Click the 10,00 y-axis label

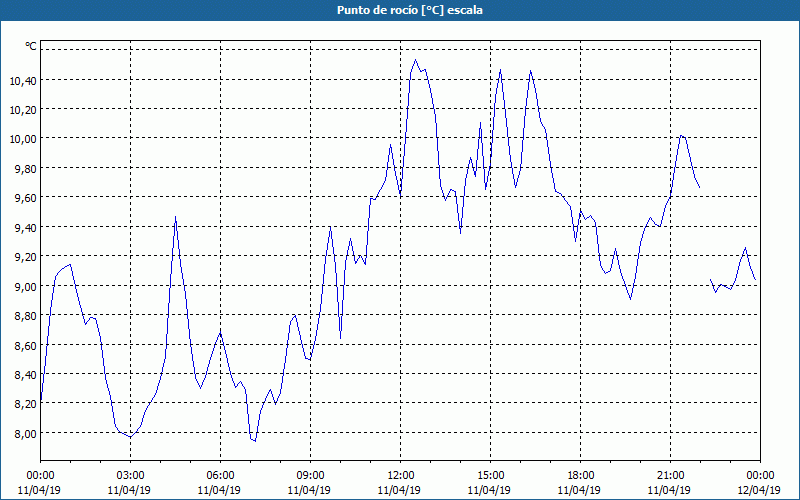pyautogui.click(x=23, y=139)
